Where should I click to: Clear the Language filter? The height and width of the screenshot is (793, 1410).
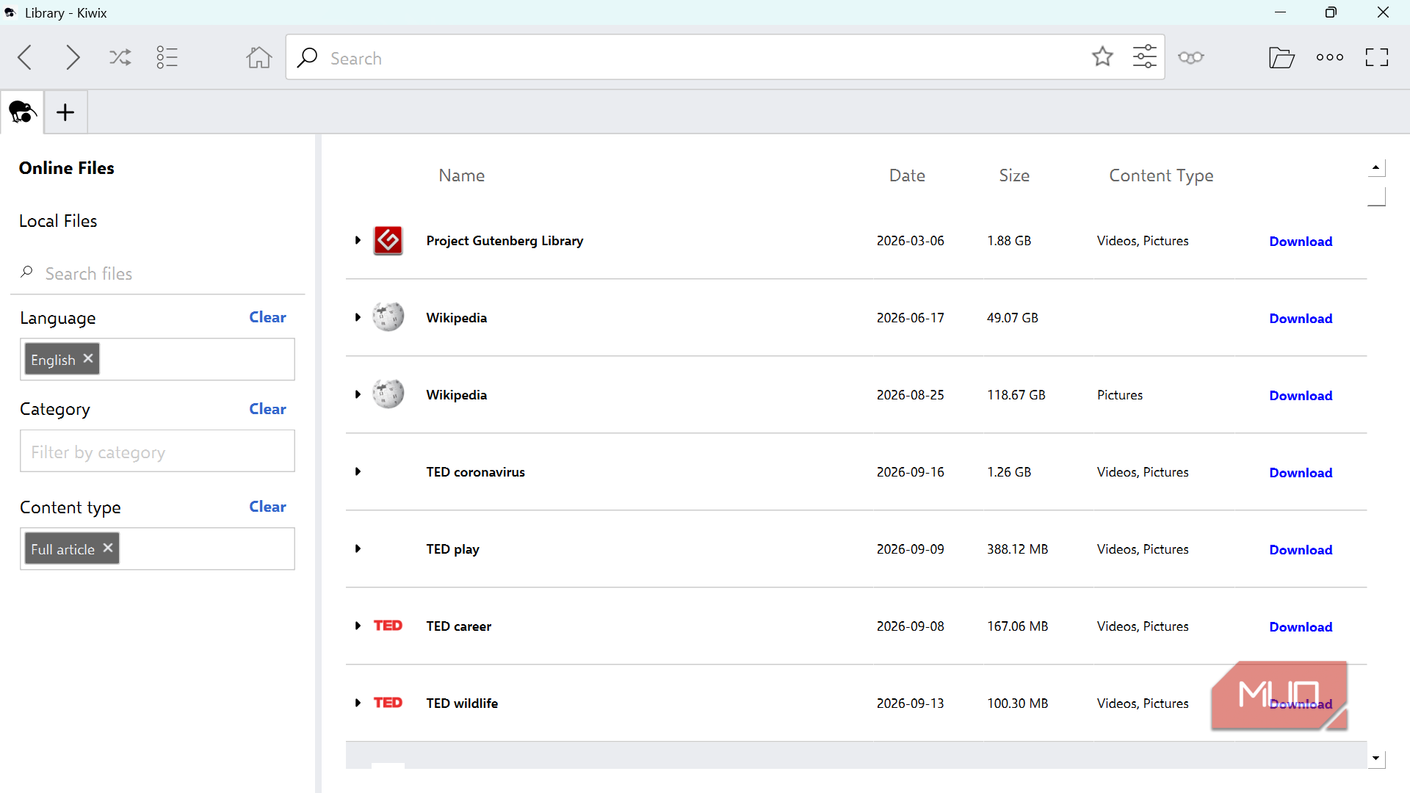pos(267,317)
